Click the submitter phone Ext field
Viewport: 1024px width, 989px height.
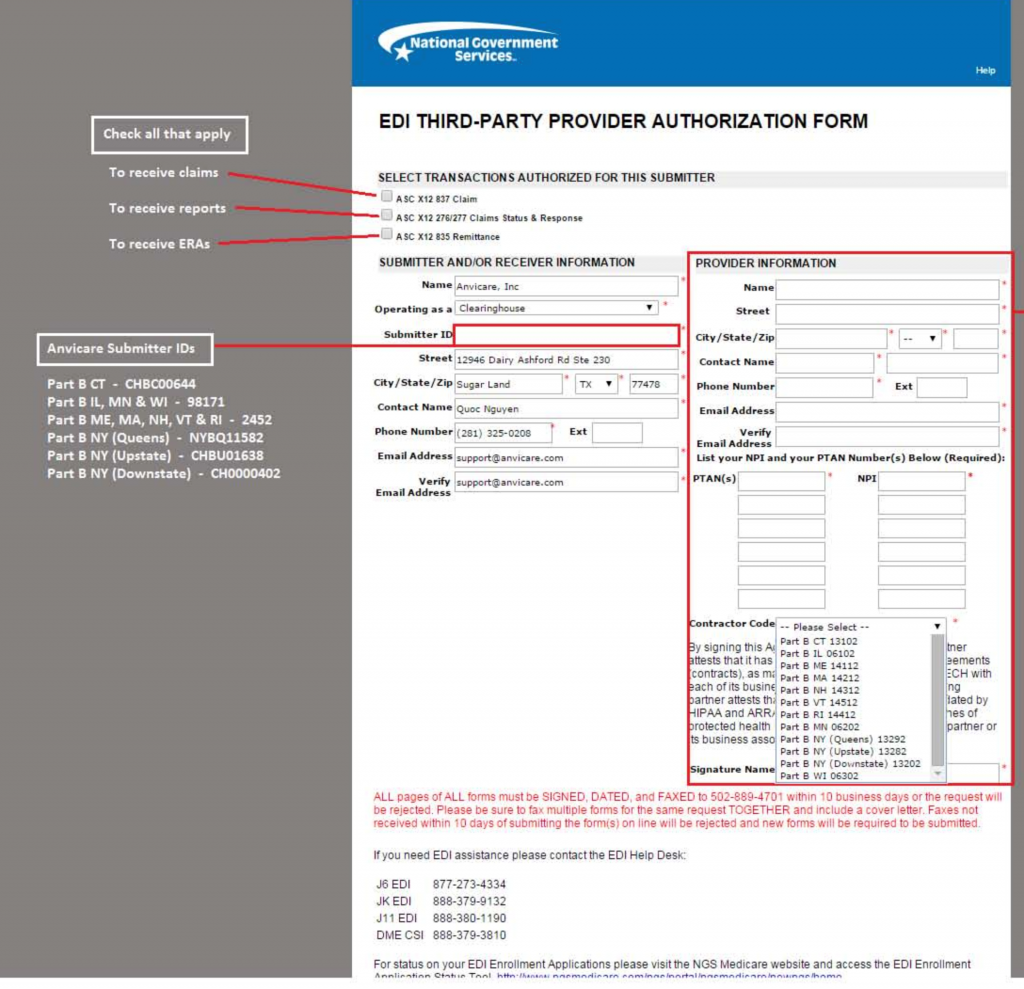pos(616,433)
